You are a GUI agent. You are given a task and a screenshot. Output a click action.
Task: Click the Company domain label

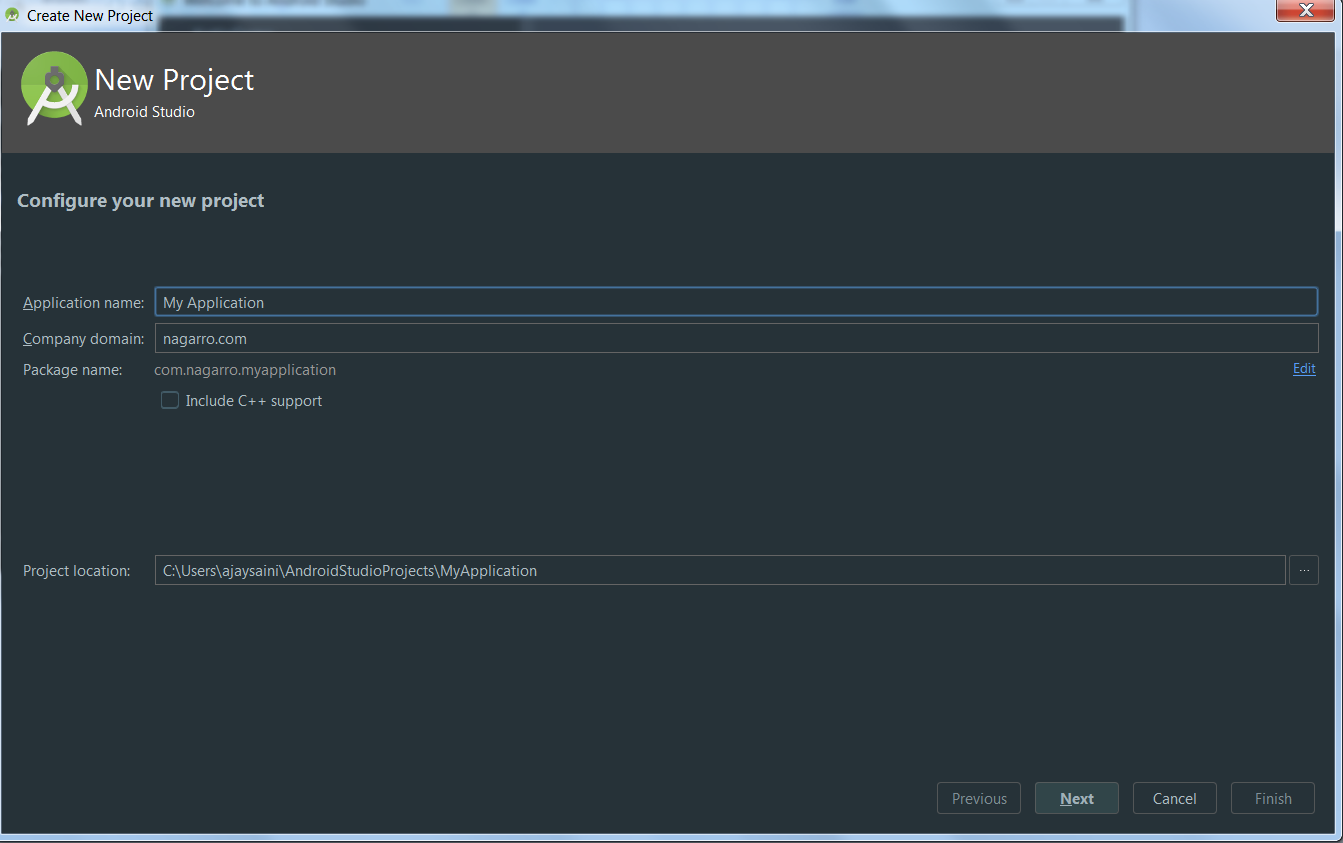click(85, 339)
